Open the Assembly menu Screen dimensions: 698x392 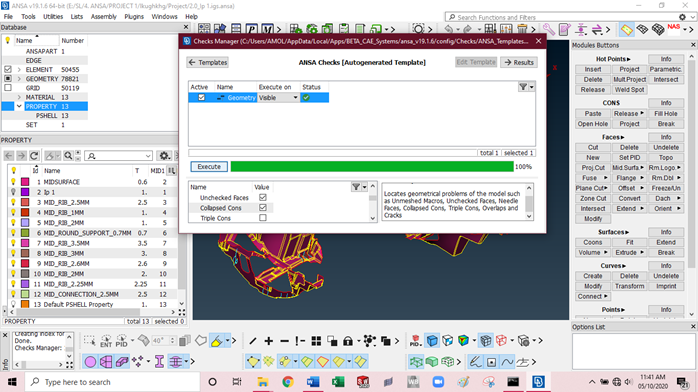tap(103, 16)
